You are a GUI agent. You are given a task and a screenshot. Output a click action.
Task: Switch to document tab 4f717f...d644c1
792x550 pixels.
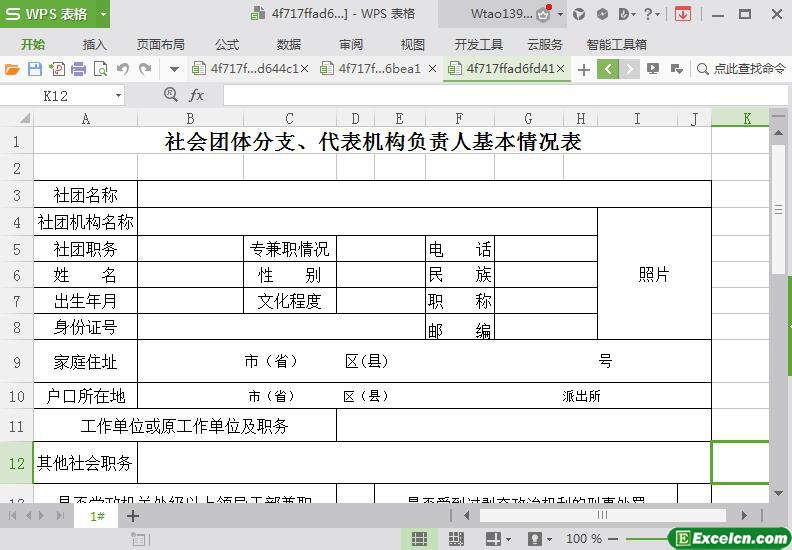click(245, 69)
